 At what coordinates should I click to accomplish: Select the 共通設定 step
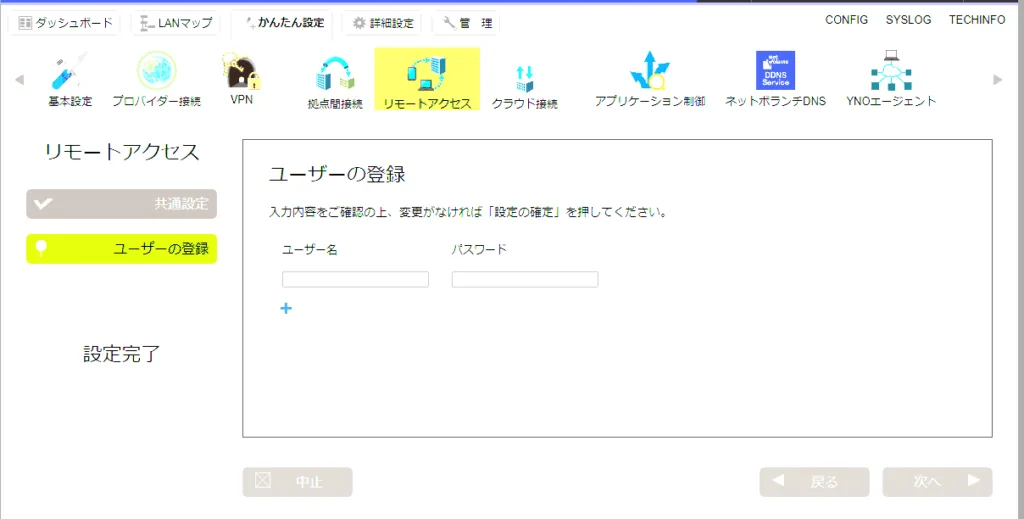point(121,204)
